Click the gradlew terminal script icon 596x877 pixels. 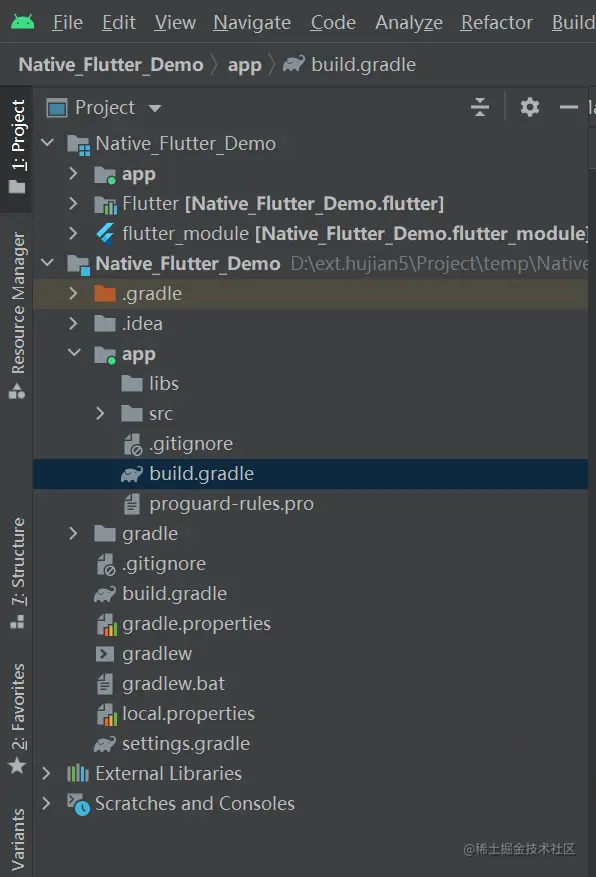click(x=105, y=654)
